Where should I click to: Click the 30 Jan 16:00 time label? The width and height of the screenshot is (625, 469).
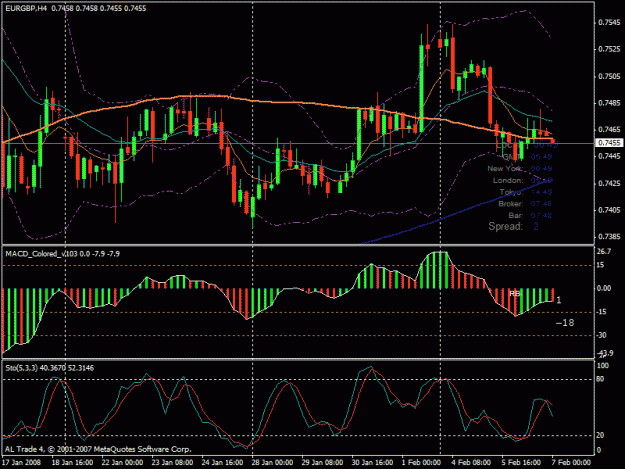pyautogui.click(x=372, y=463)
